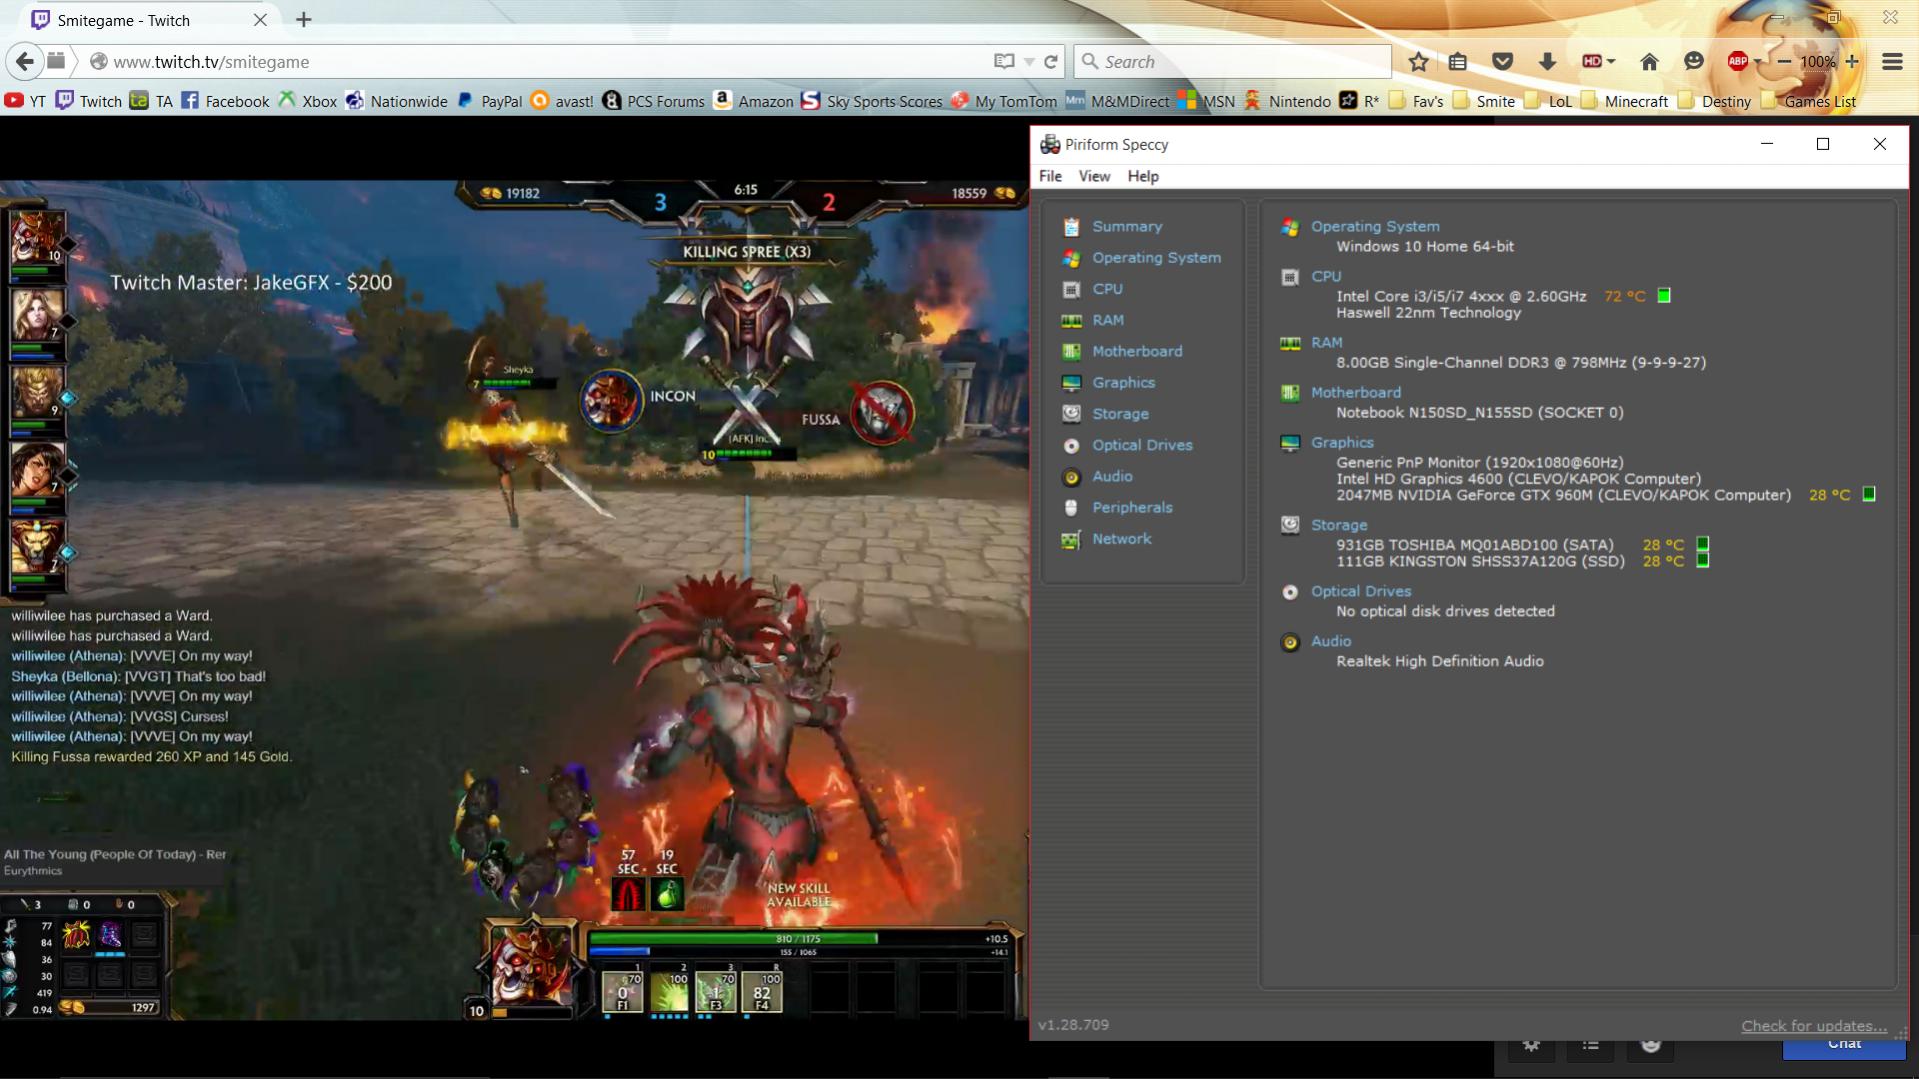The width and height of the screenshot is (1919, 1079).
Task: Select Graphics in Speccy sidebar
Action: [1123, 382]
